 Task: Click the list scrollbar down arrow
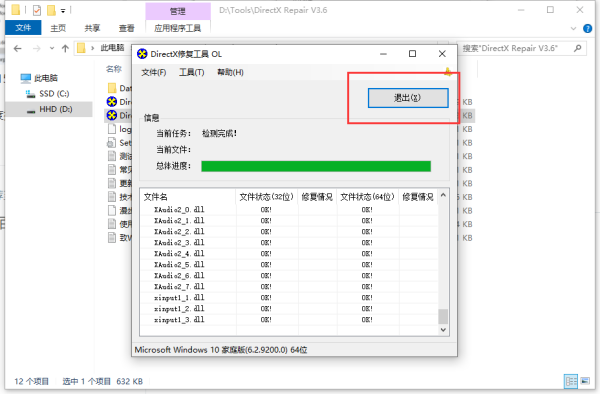[443, 330]
